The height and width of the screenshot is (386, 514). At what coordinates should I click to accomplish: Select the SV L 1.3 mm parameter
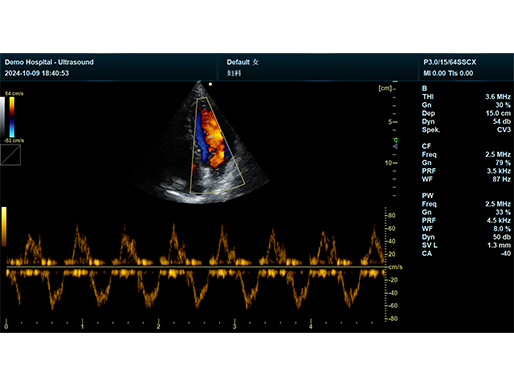coord(466,245)
